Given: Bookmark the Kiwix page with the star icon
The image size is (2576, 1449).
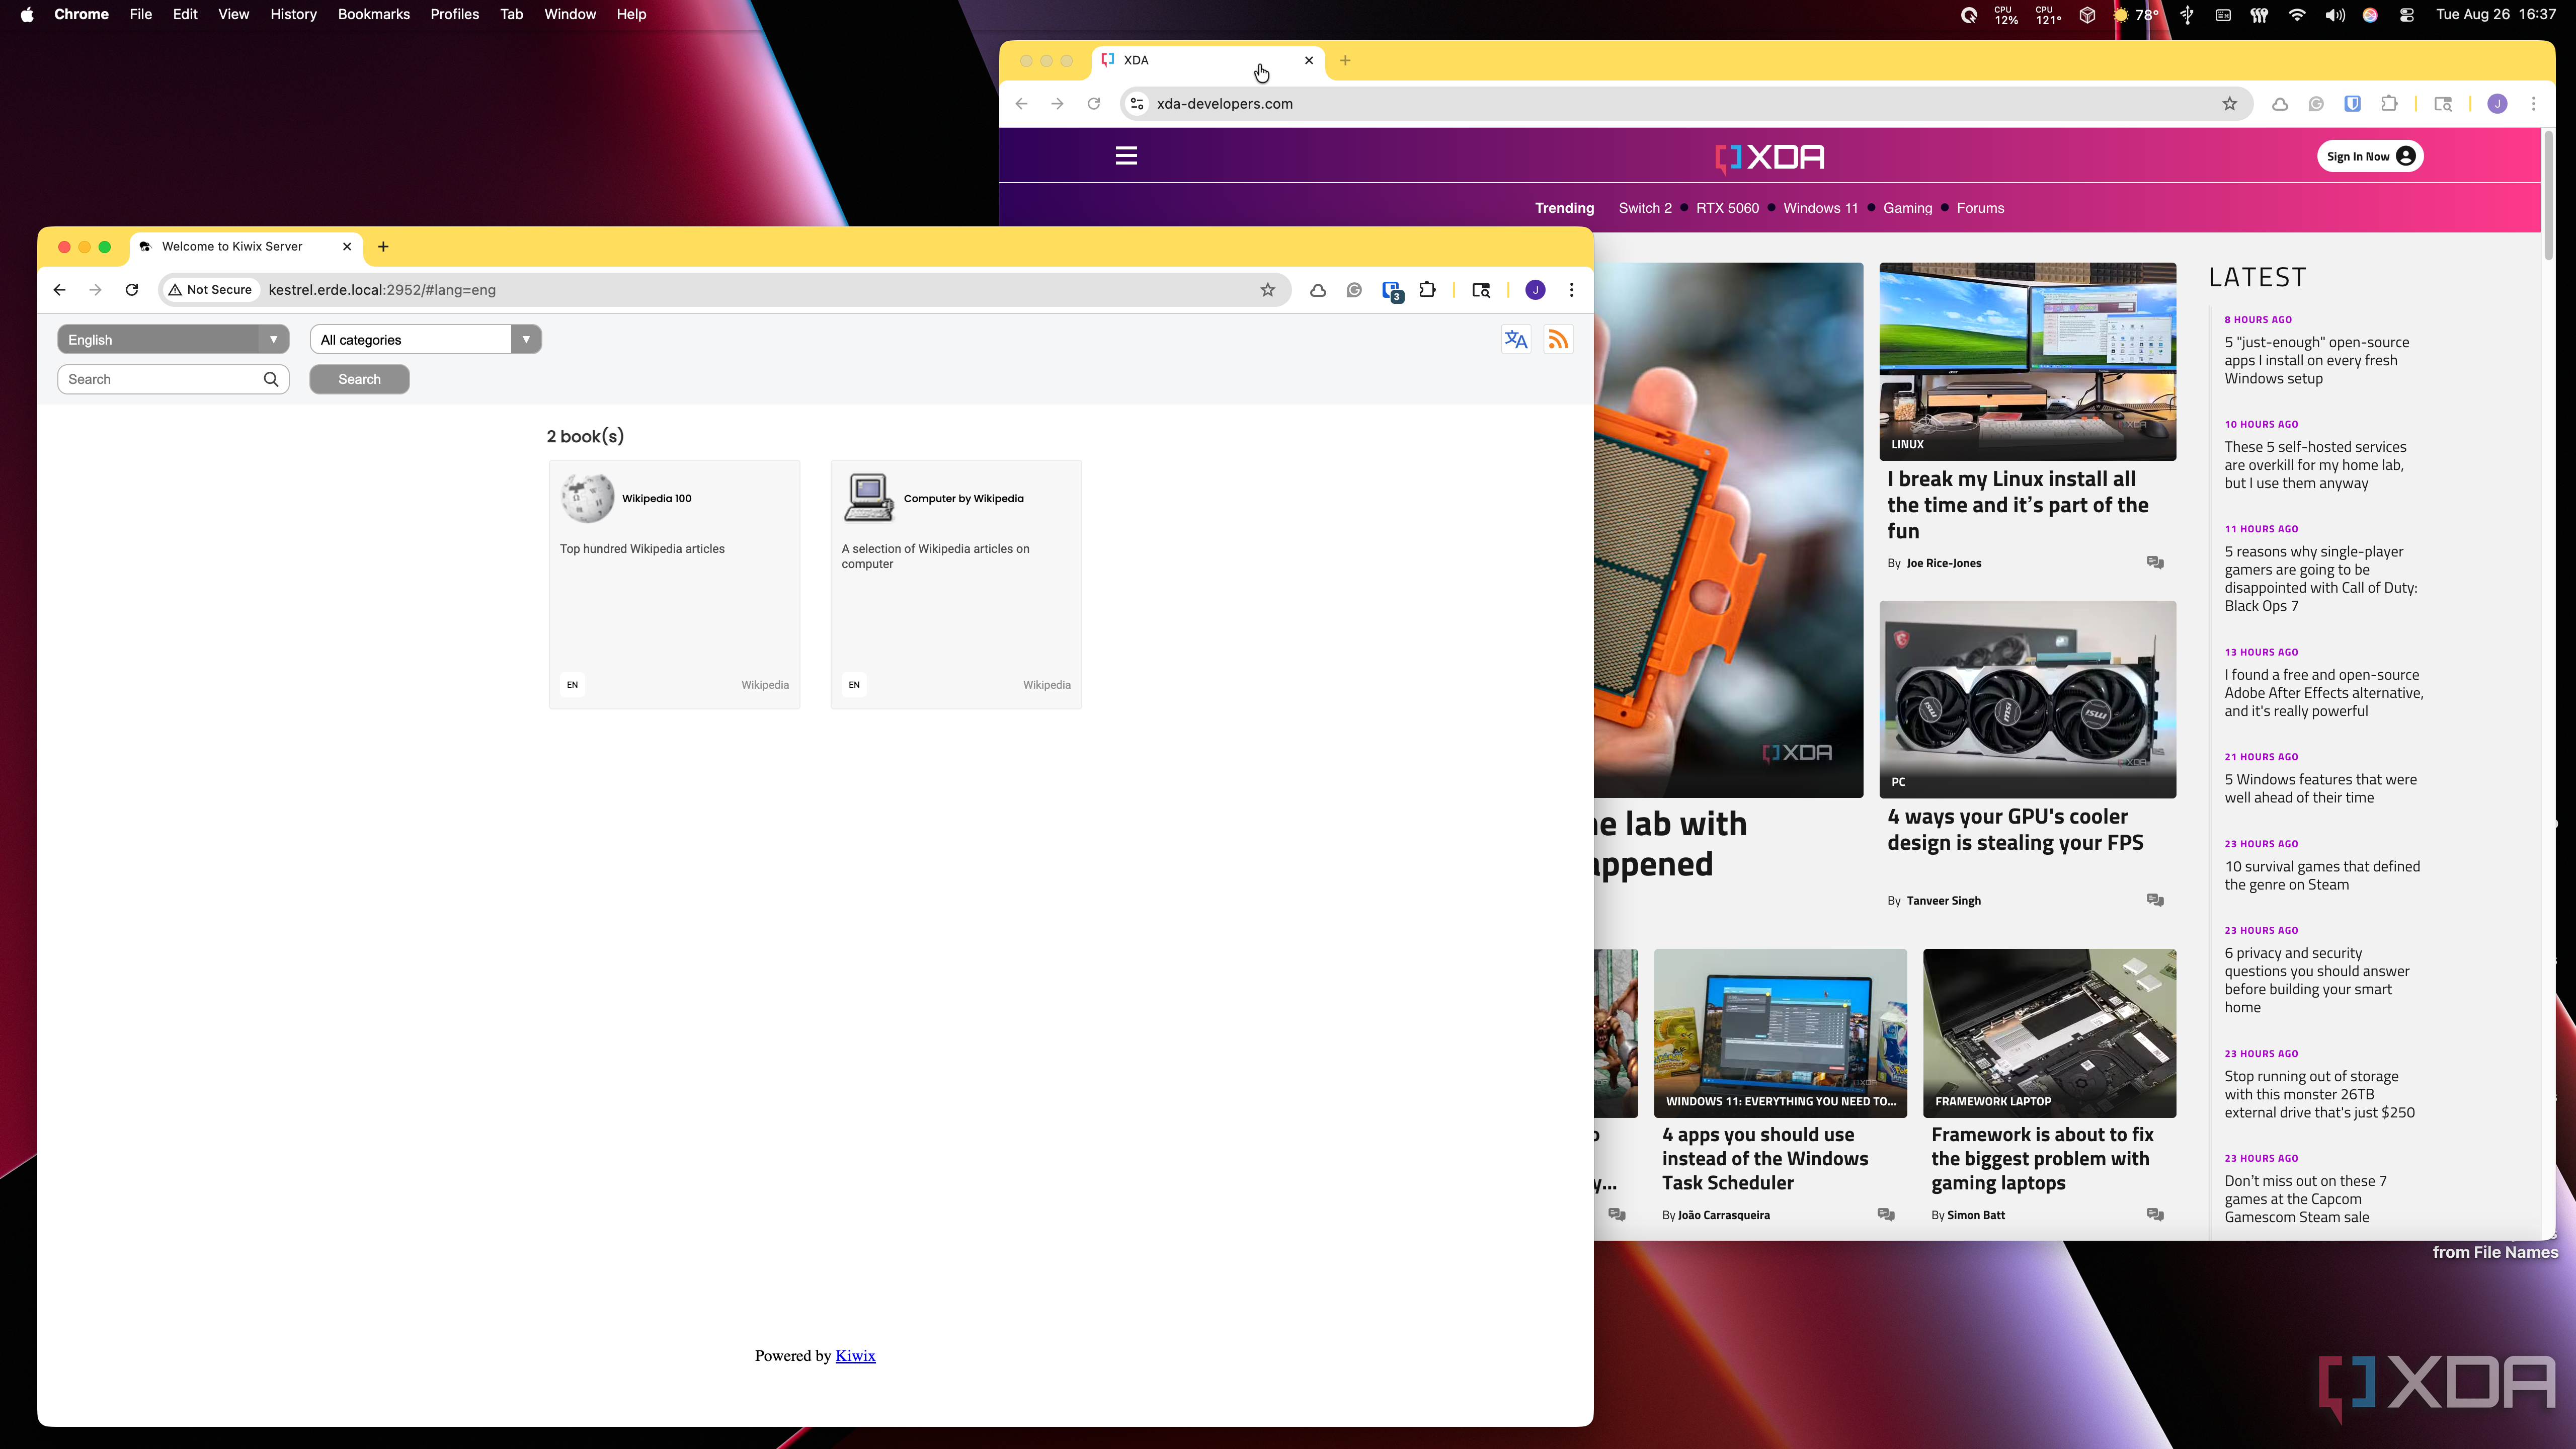Looking at the screenshot, I should [x=1268, y=290].
